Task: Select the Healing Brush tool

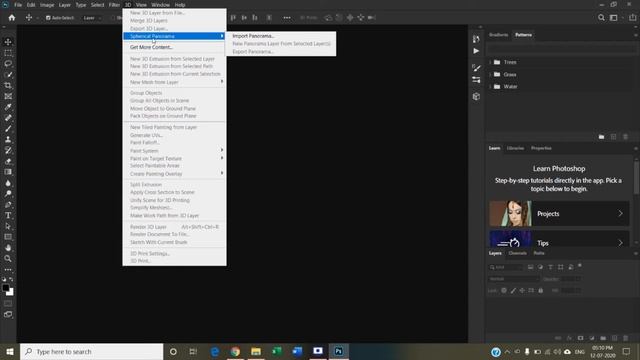Action: point(8,118)
